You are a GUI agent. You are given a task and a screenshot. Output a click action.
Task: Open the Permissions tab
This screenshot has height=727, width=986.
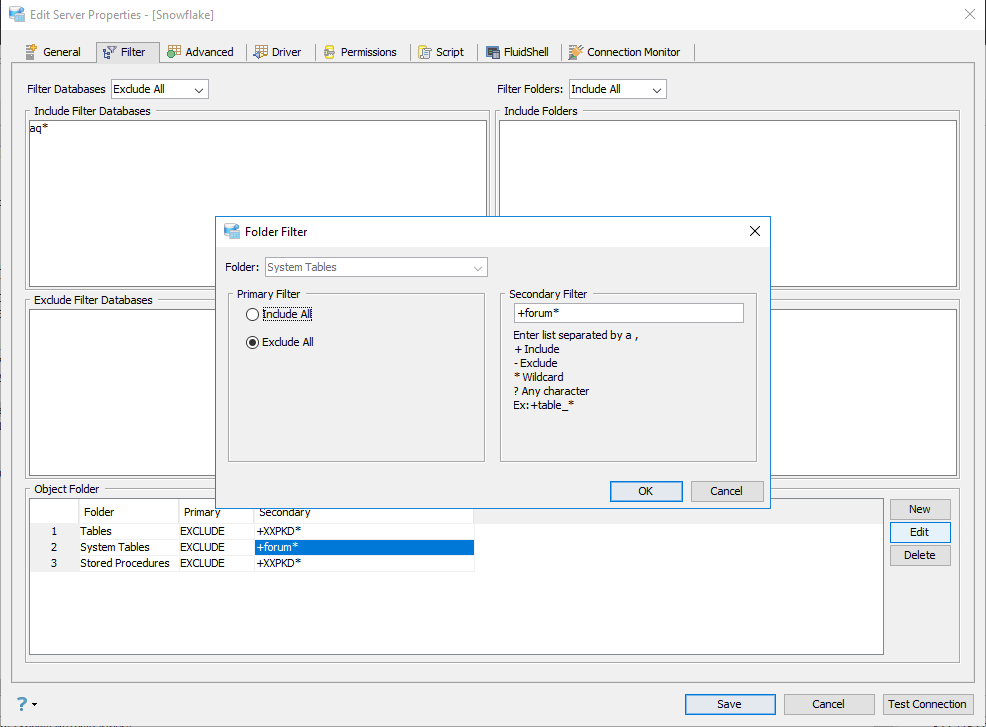tap(360, 52)
